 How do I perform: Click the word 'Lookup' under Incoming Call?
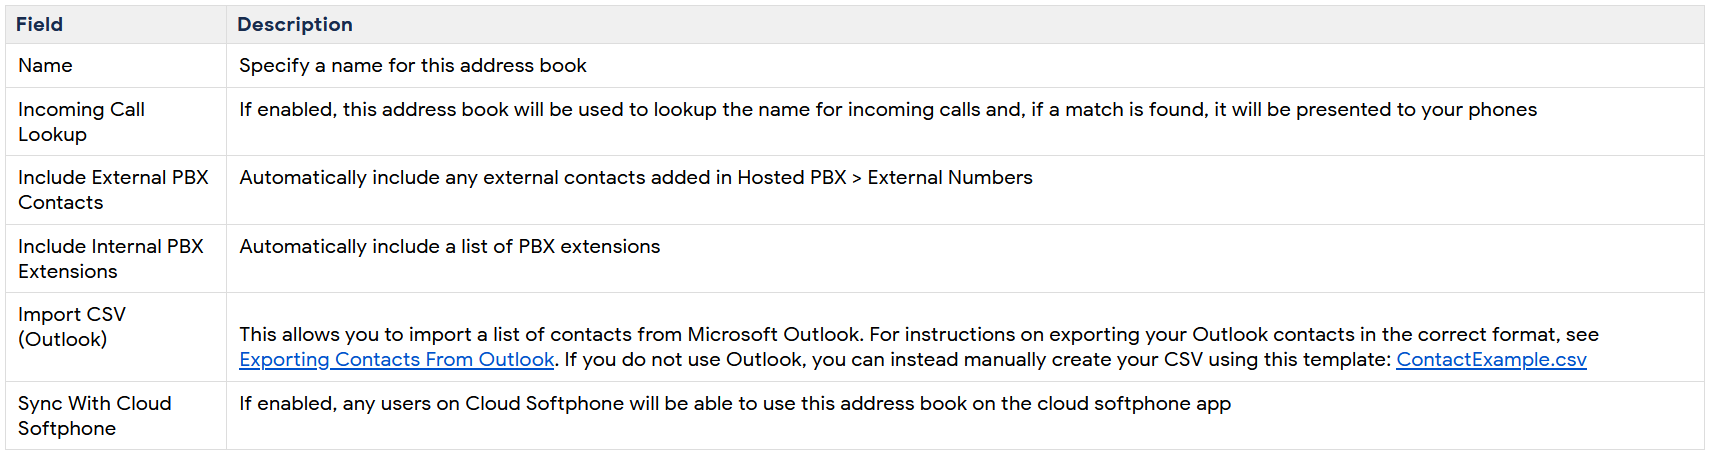pos(52,135)
